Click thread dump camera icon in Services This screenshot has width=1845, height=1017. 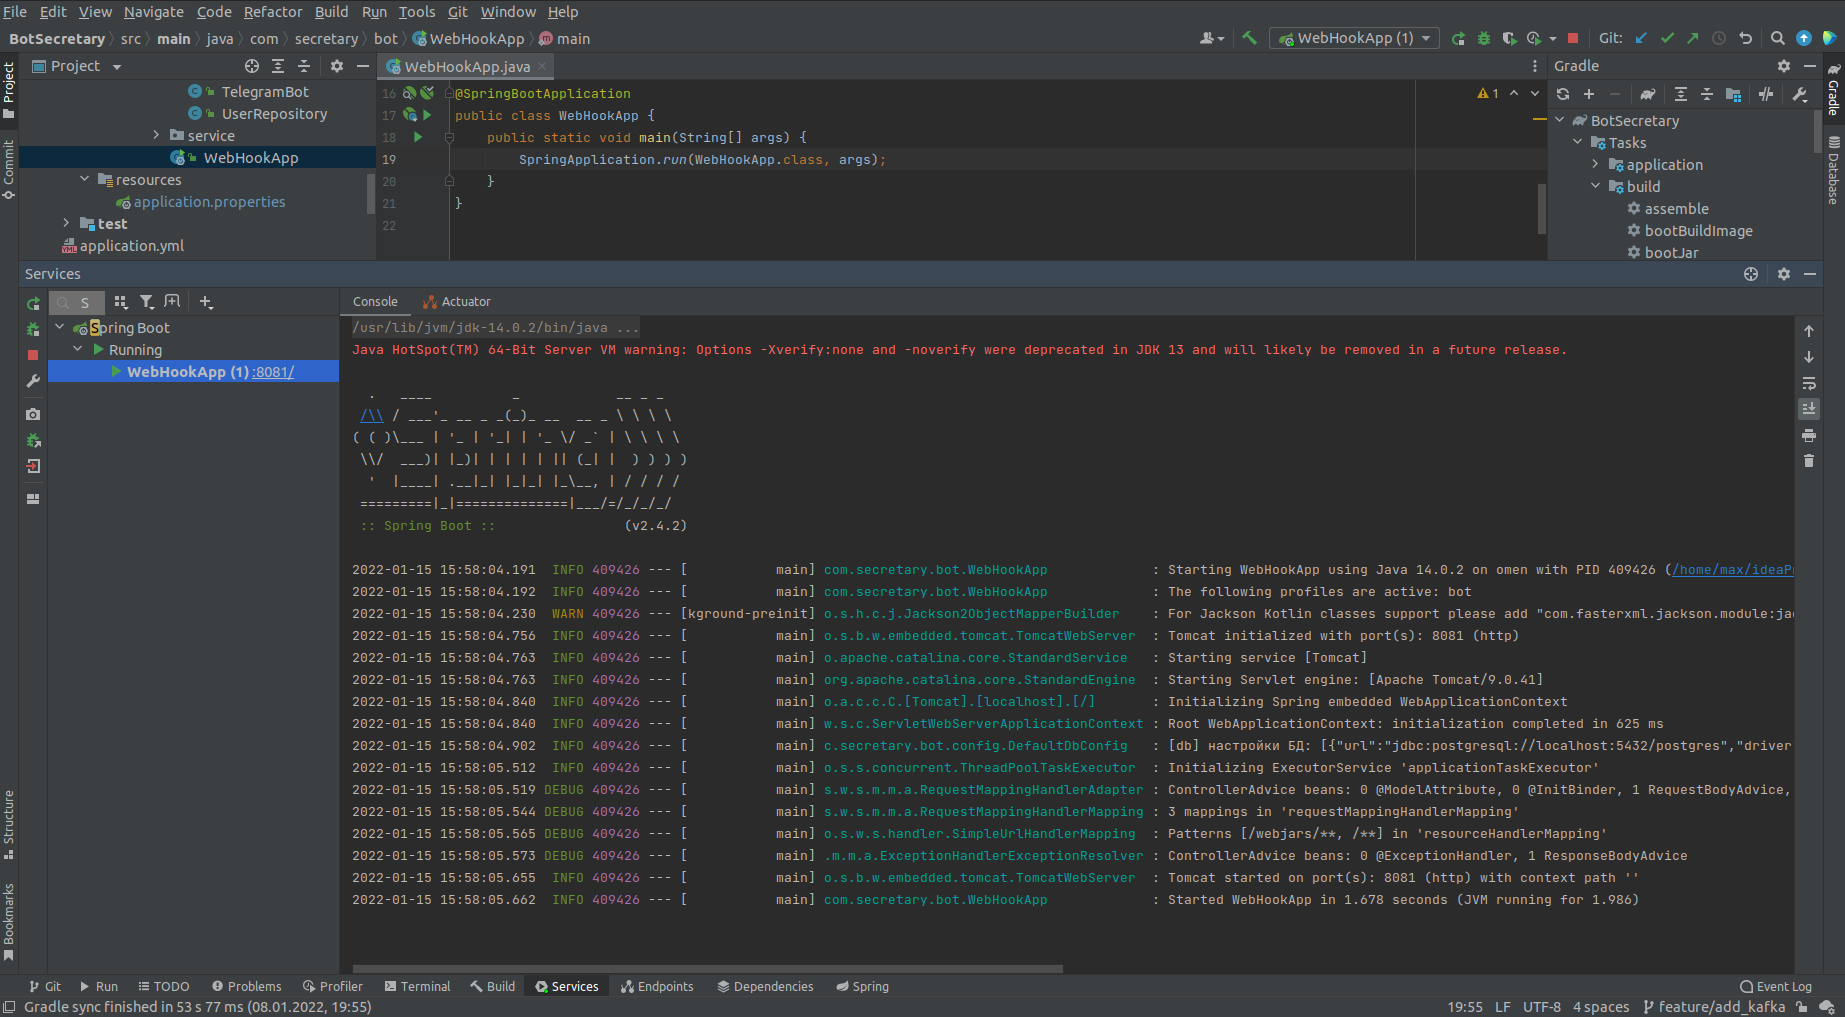(x=33, y=414)
